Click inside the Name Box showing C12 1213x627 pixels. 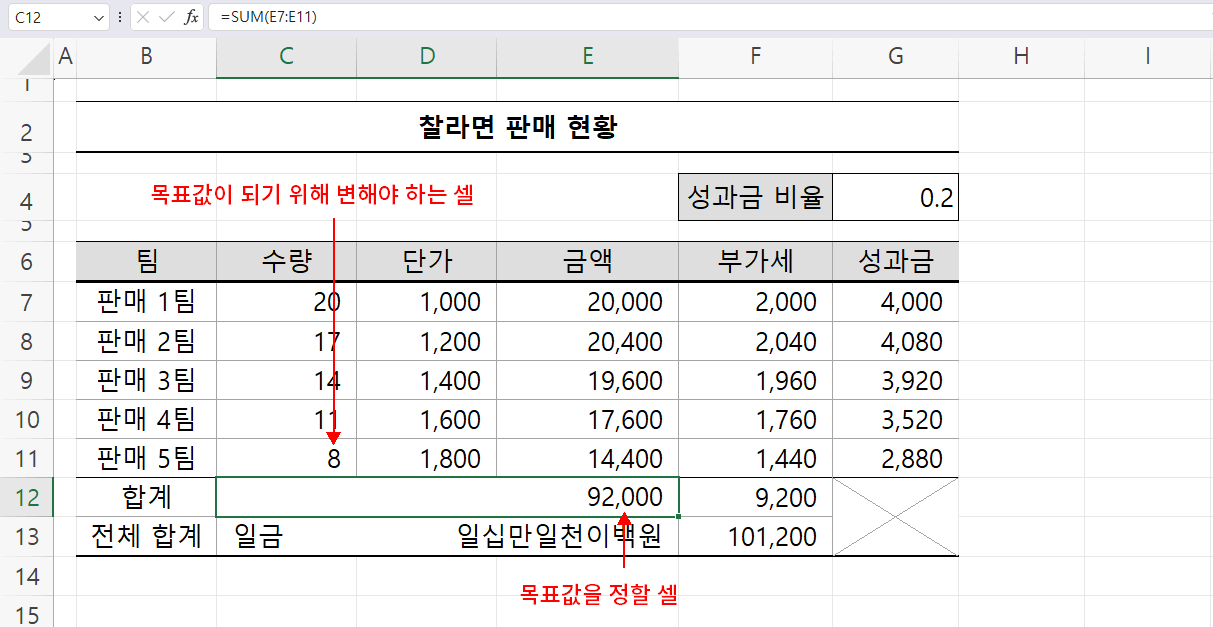(35, 17)
